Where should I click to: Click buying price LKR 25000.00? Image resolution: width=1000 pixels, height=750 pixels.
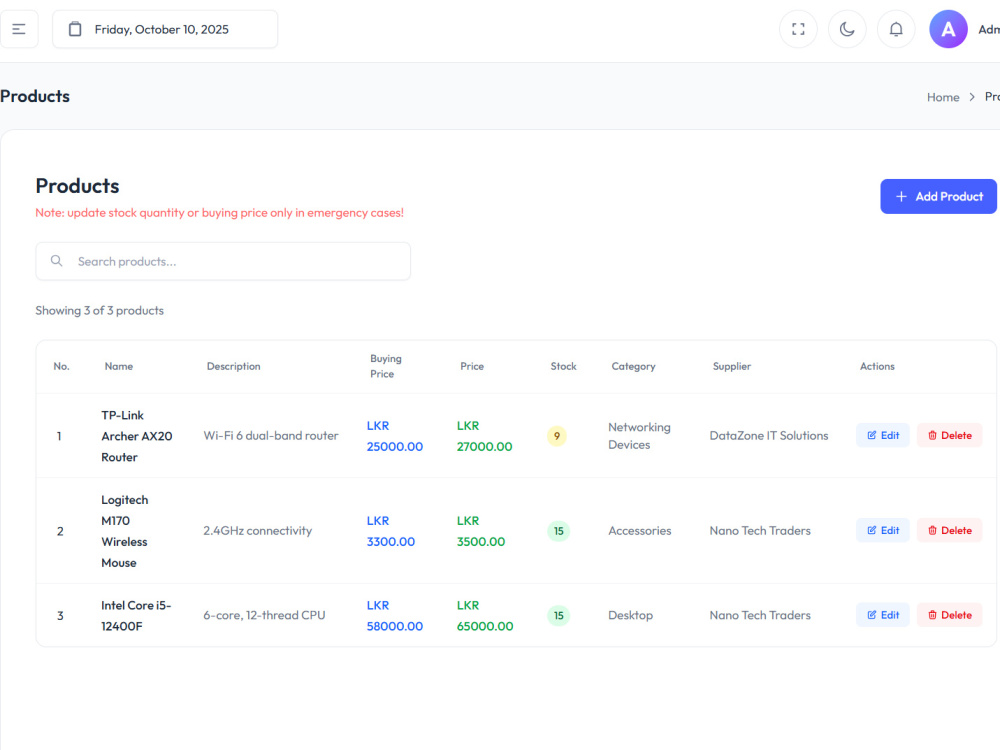(395, 436)
